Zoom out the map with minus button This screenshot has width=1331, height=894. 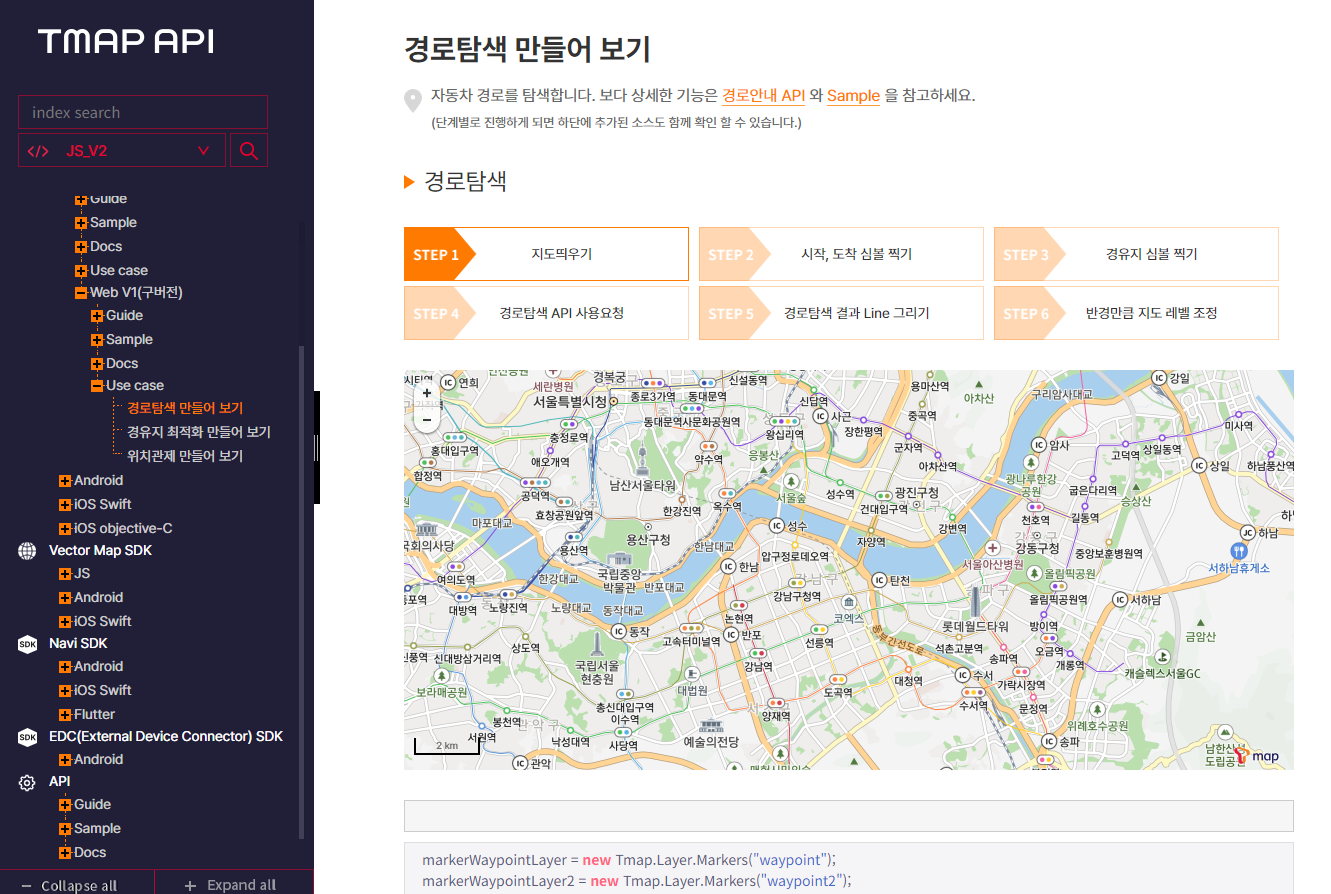pos(427,420)
